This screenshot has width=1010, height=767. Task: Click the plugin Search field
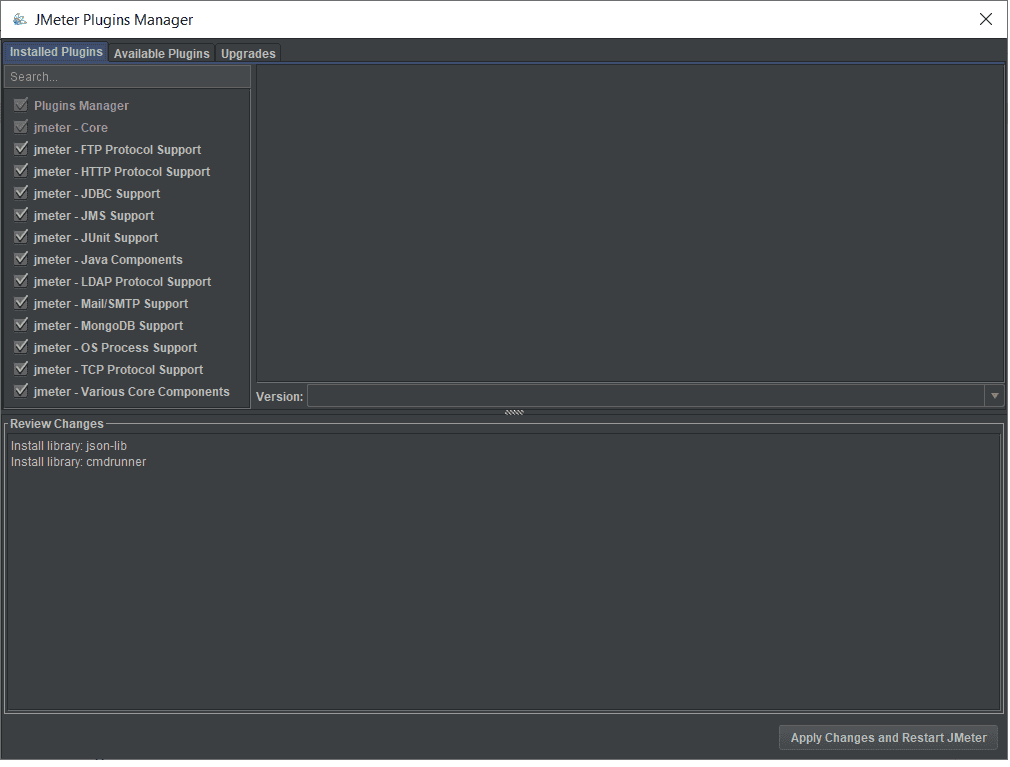[x=127, y=77]
